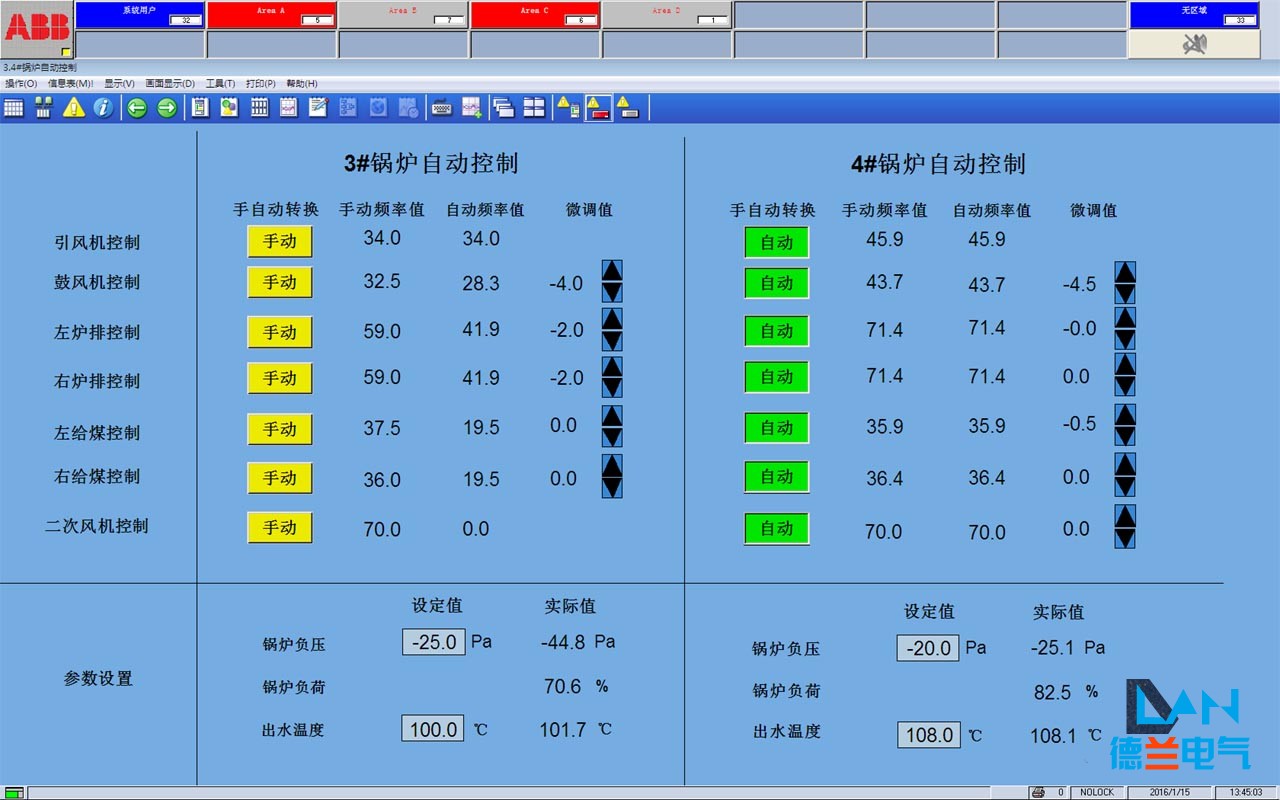Open the trend chart toolbar icon
The width and height of the screenshot is (1280, 800).
click(287, 107)
